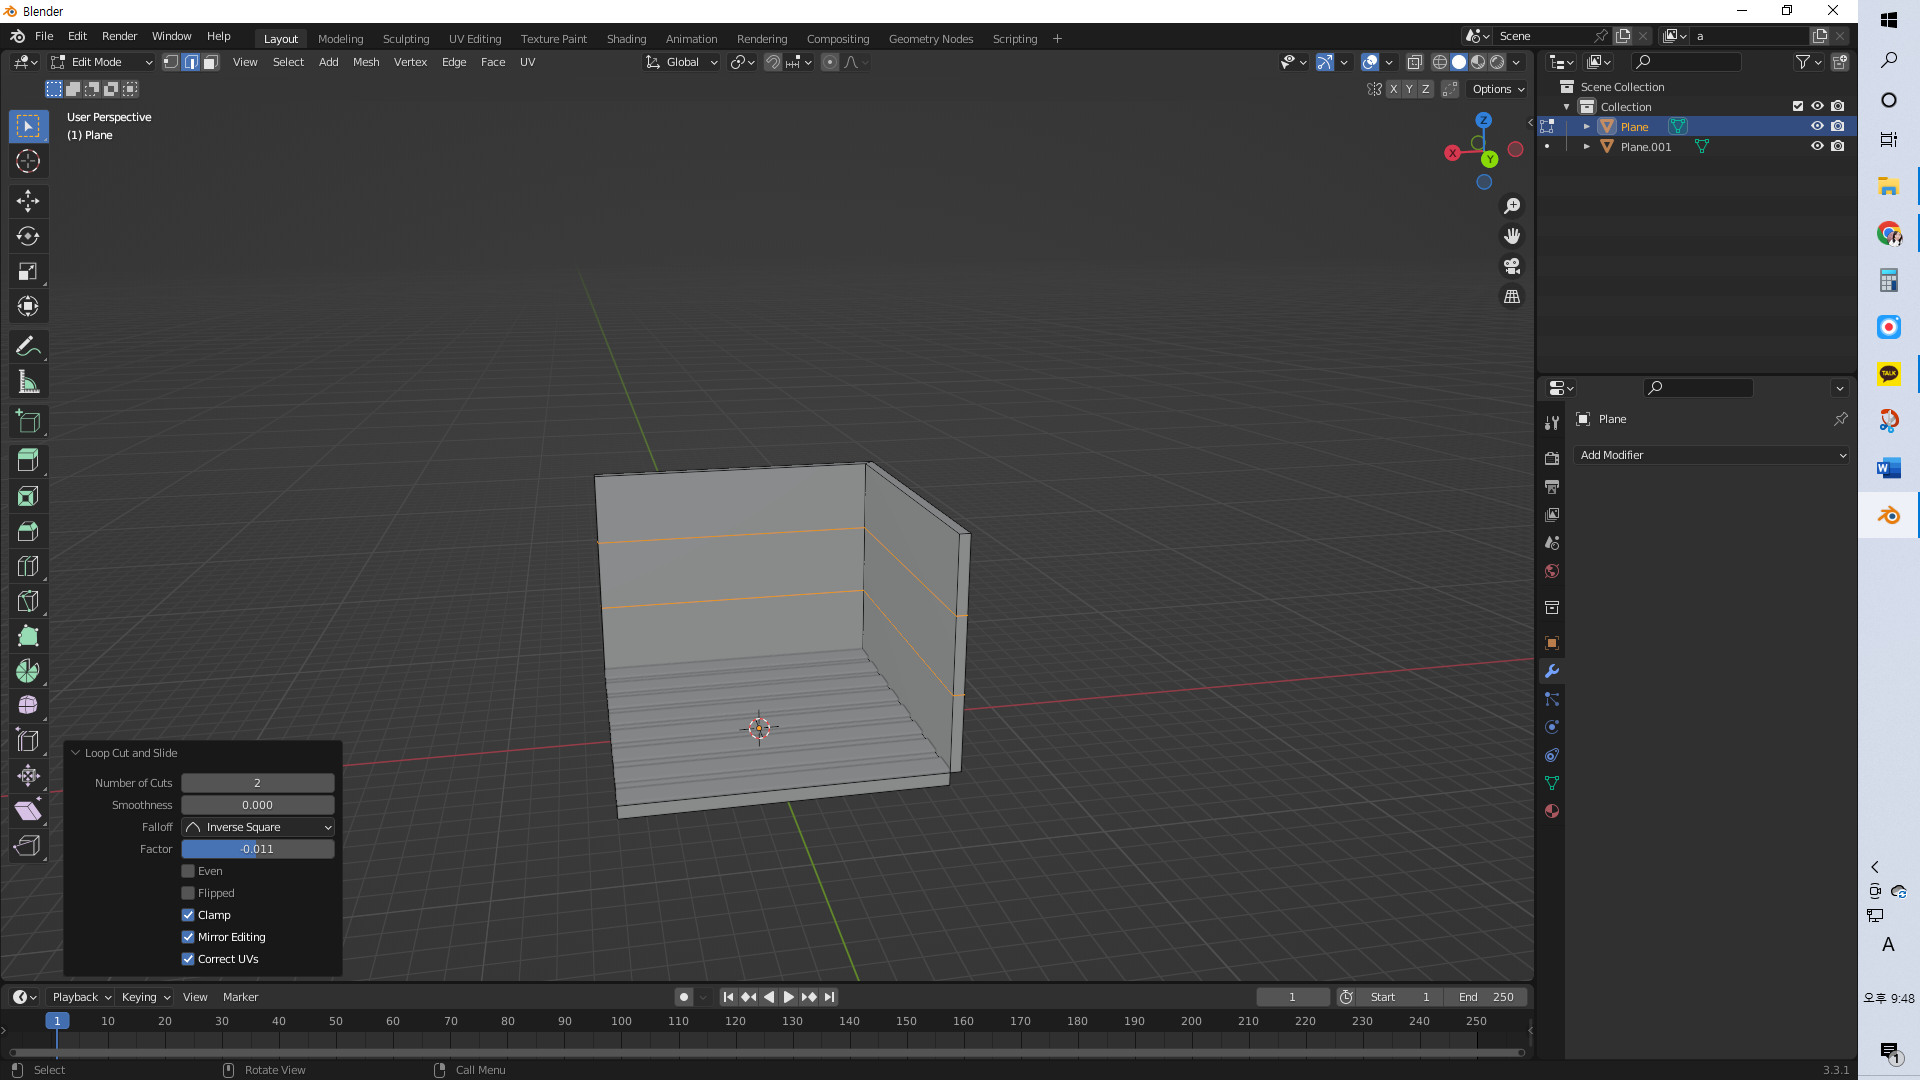Open the Mesh menu
Image resolution: width=1920 pixels, height=1080 pixels.
[366, 62]
